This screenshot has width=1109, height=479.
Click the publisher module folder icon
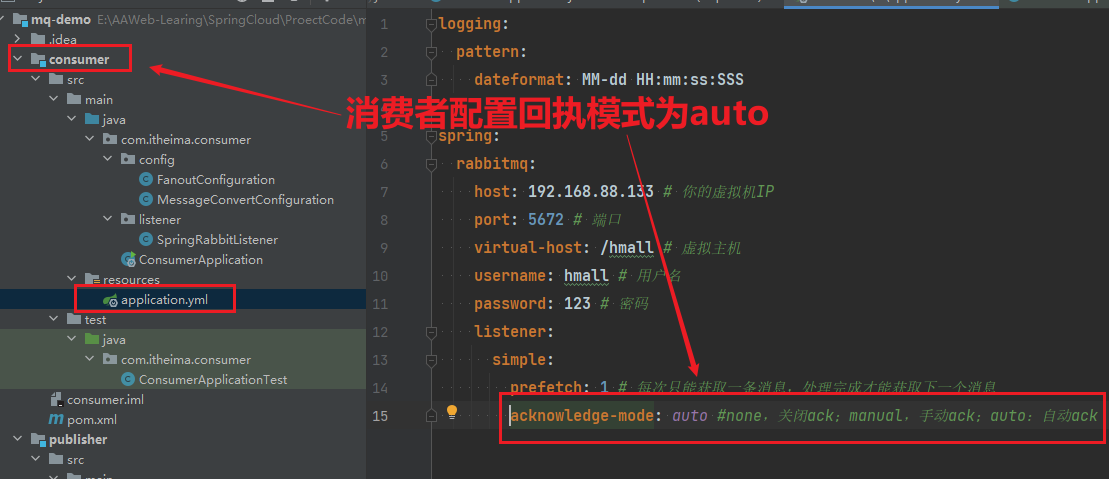pos(38,439)
